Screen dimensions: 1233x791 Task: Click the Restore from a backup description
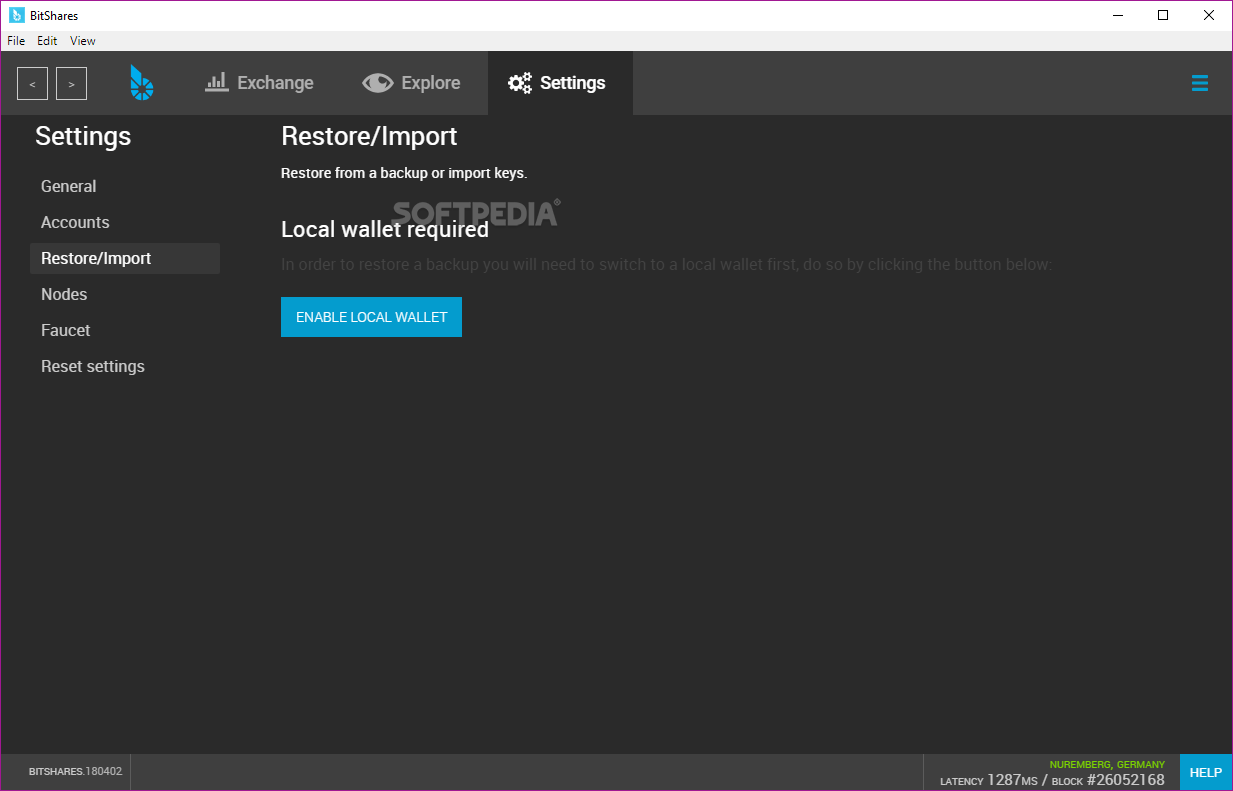click(404, 173)
